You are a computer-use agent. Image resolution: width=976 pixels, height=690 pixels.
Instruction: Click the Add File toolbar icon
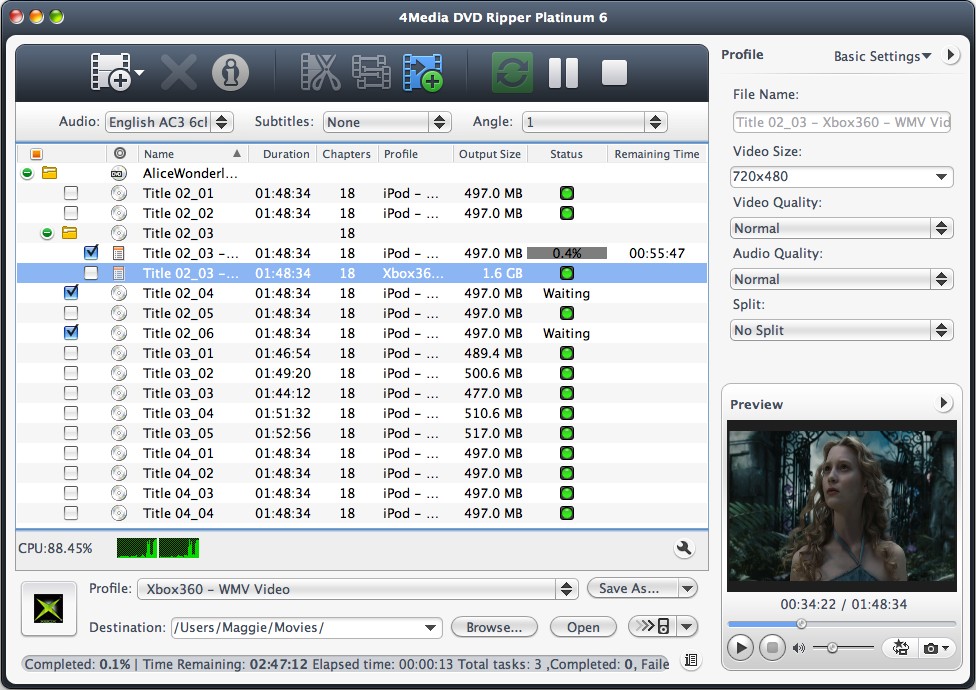tap(113, 70)
